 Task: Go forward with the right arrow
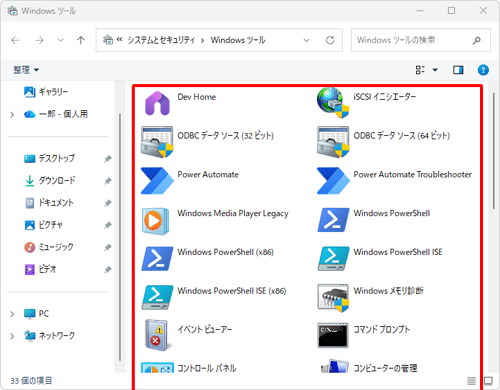click(x=39, y=40)
